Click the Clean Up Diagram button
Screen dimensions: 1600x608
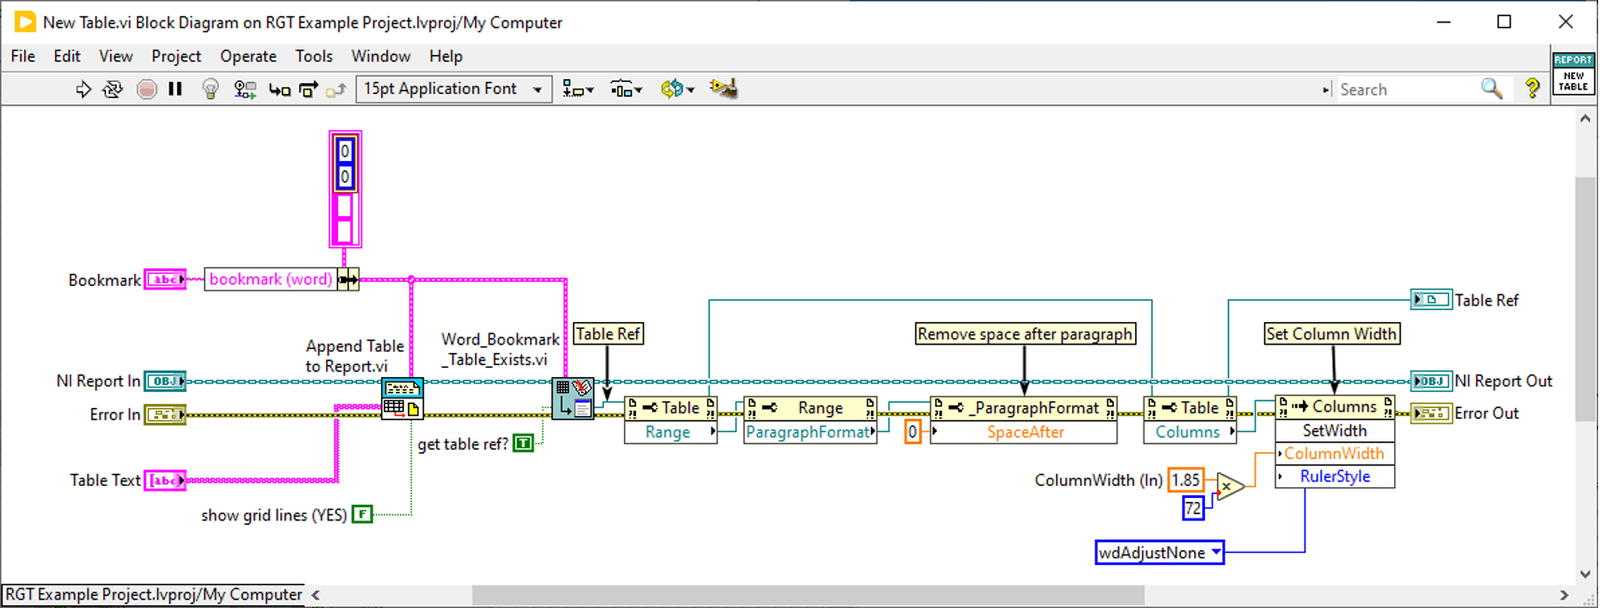click(x=723, y=89)
